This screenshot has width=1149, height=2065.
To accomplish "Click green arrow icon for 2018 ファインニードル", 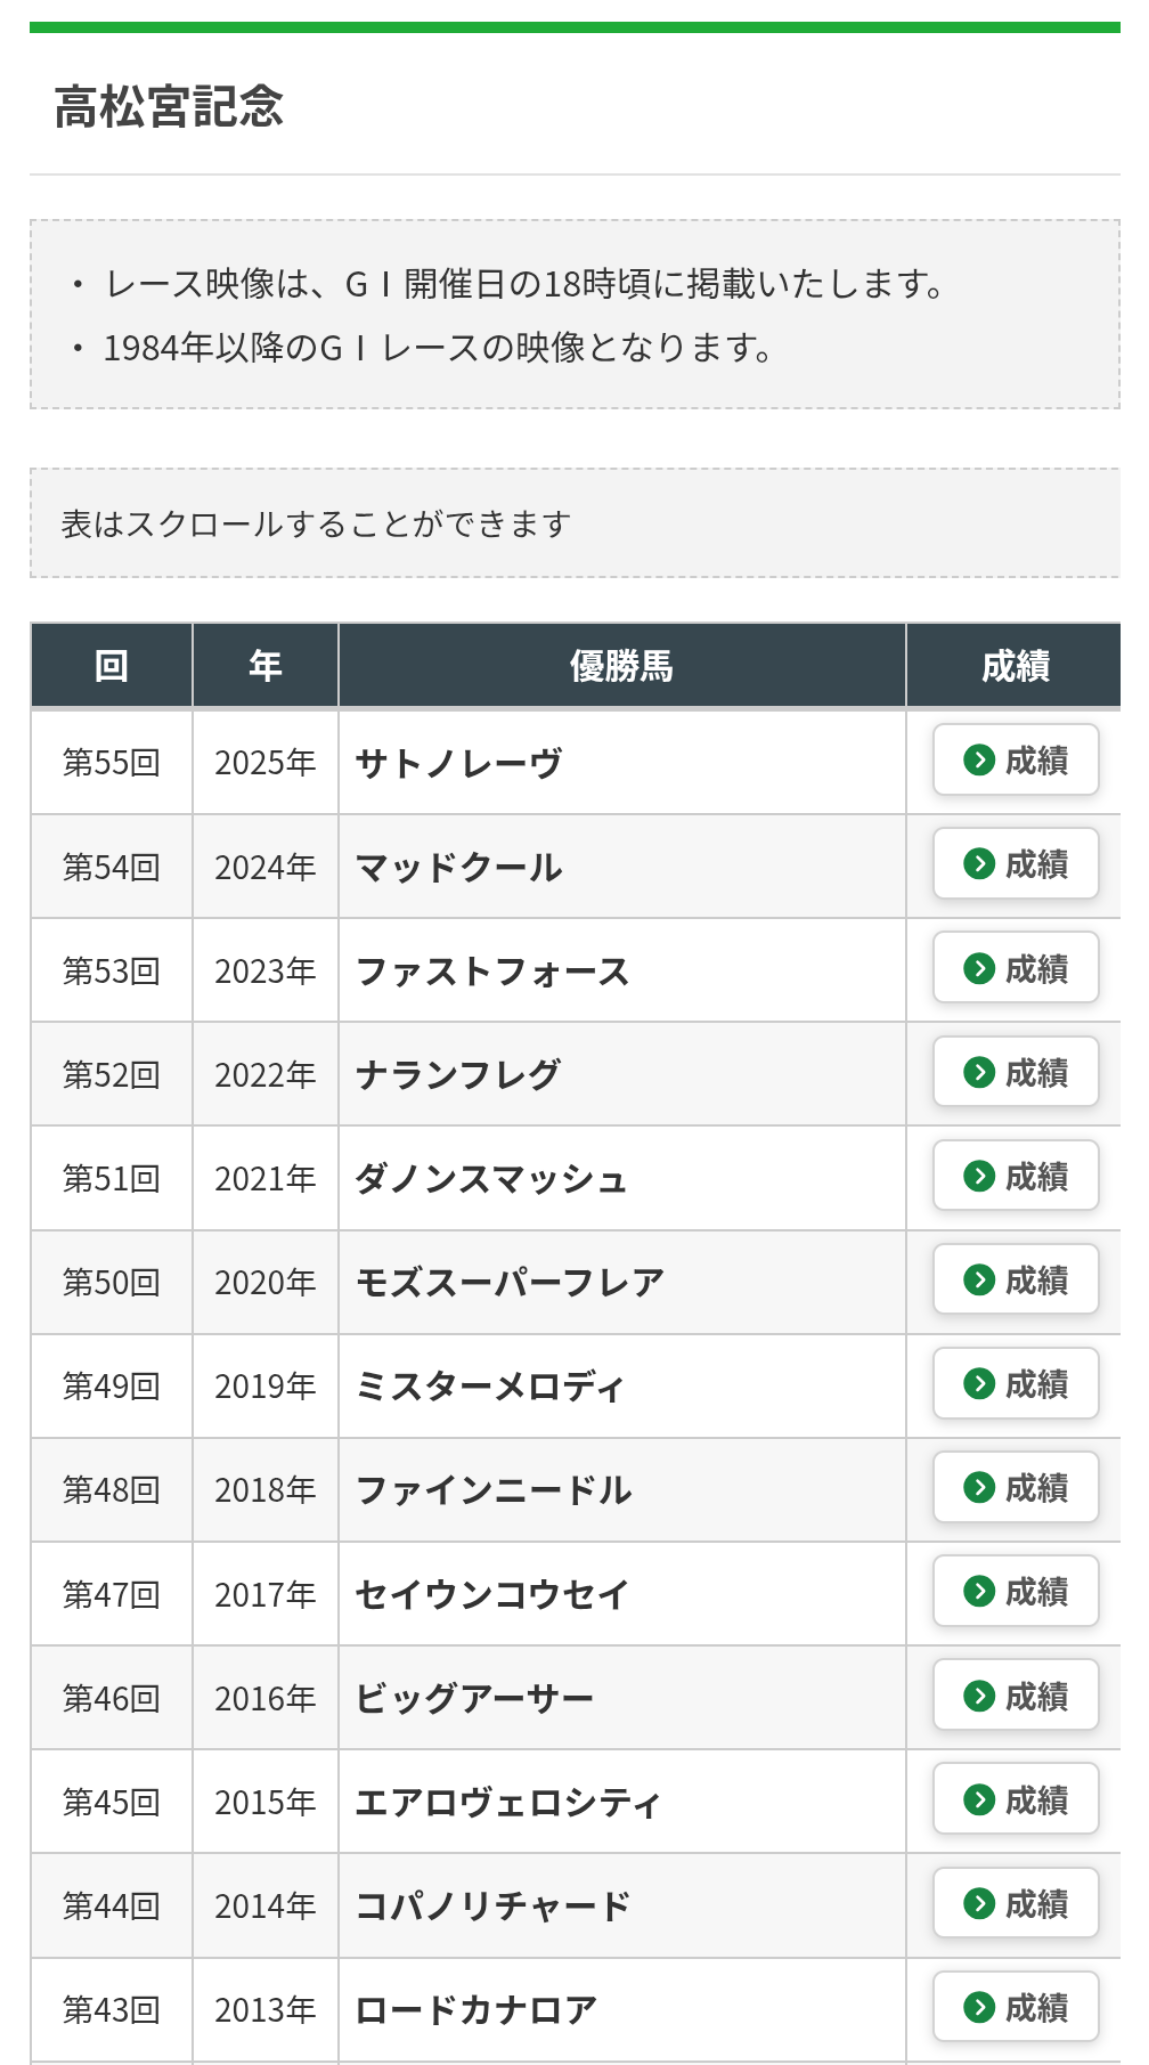I will (x=979, y=1488).
